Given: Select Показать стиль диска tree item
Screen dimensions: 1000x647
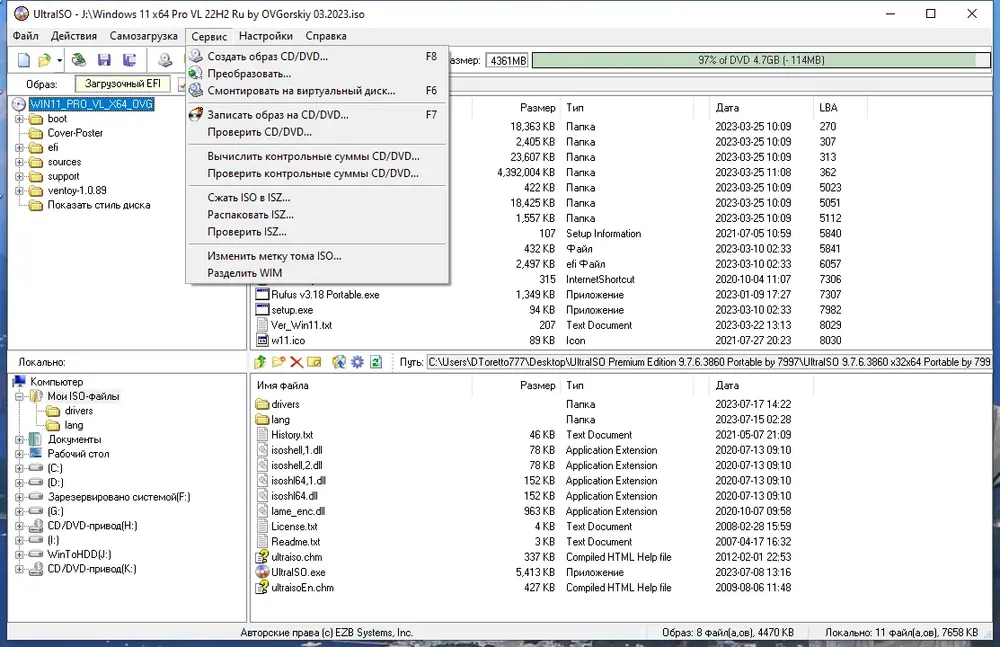Looking at the screenshot, I should tap(99, 205).
